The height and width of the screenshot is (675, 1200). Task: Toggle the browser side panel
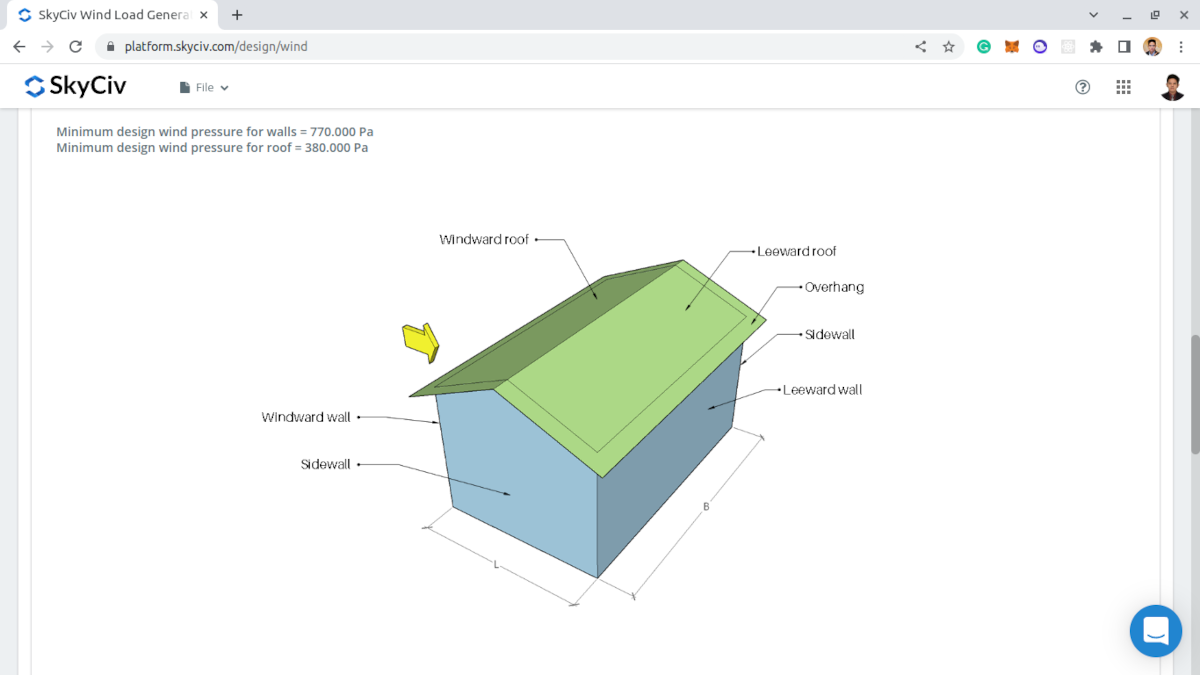tap(1124, 47)
